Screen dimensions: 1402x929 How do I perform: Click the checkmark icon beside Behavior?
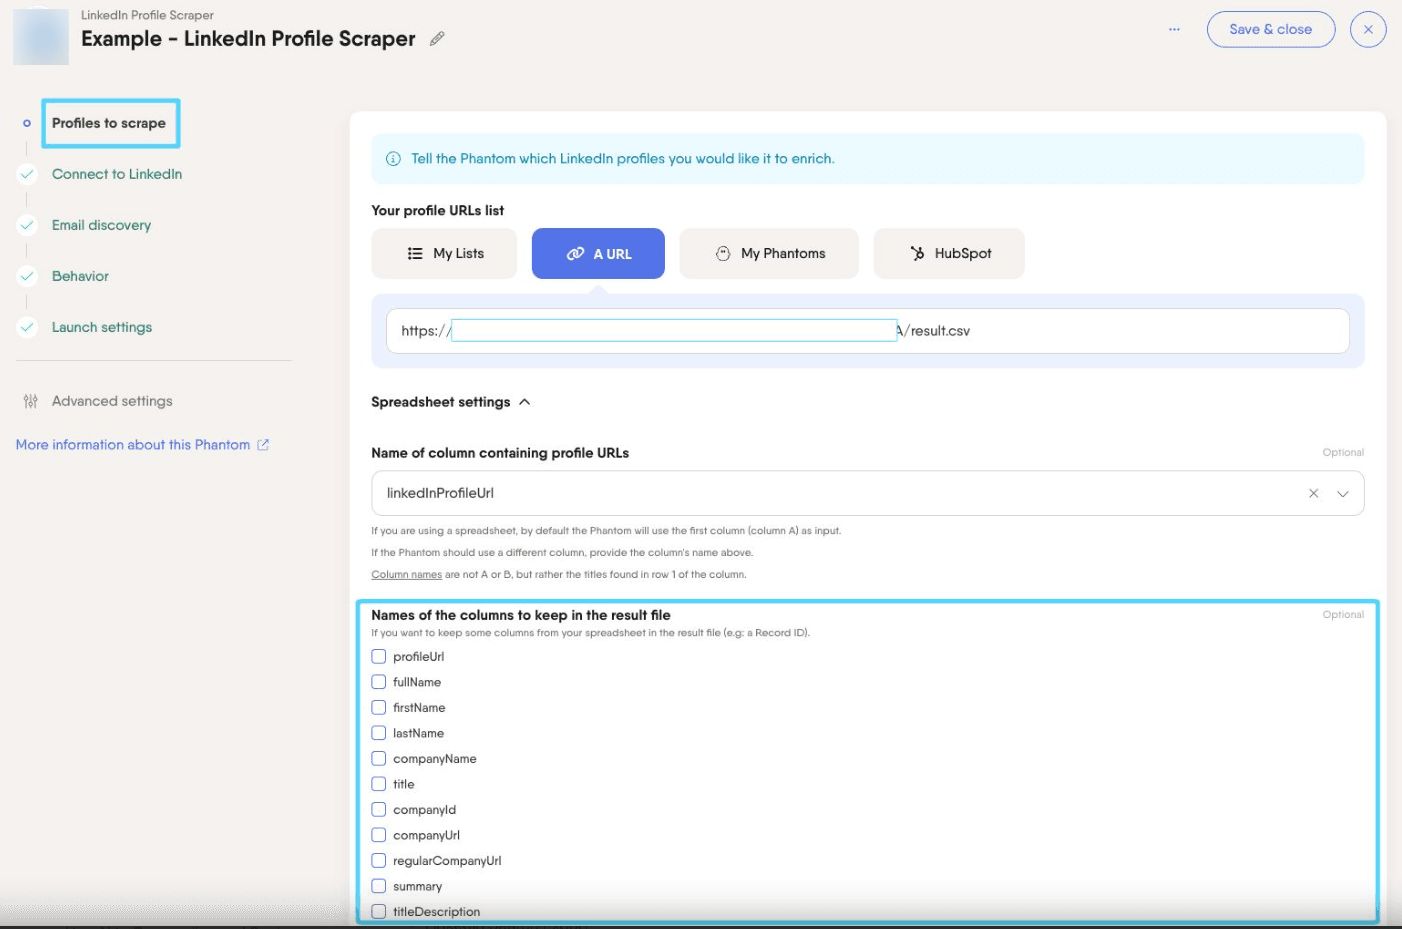[x=27, y=276]
